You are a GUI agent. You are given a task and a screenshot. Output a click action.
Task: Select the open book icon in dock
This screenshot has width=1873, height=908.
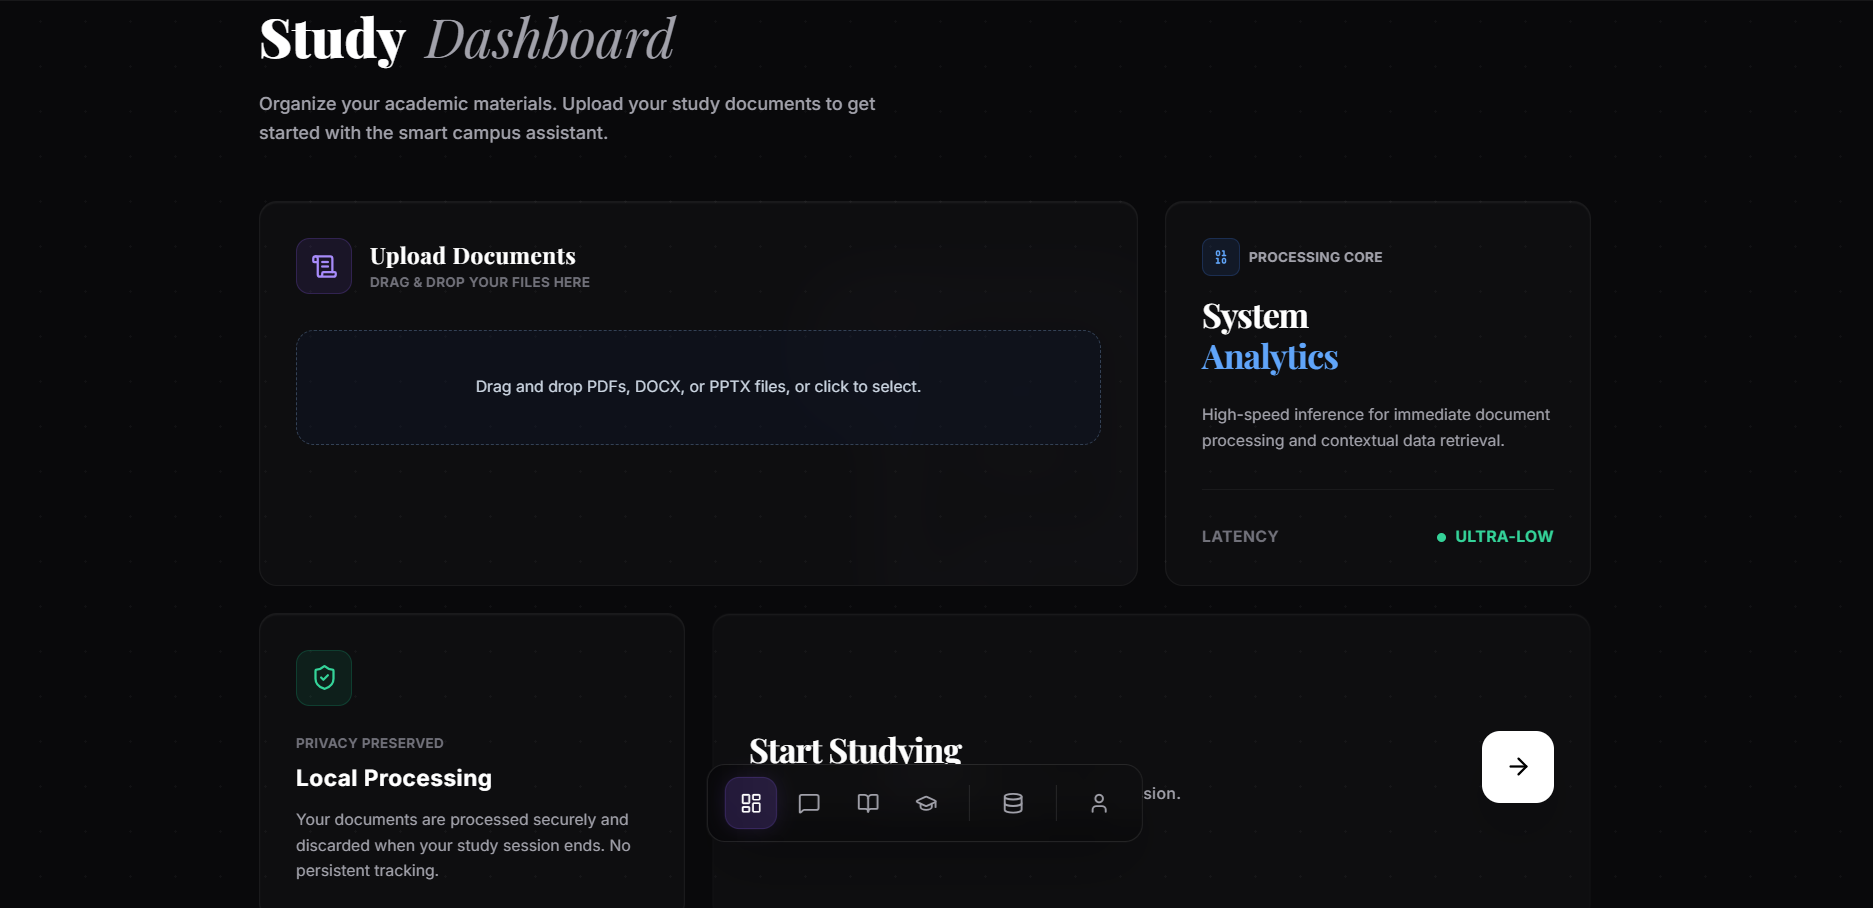[868, 803]
